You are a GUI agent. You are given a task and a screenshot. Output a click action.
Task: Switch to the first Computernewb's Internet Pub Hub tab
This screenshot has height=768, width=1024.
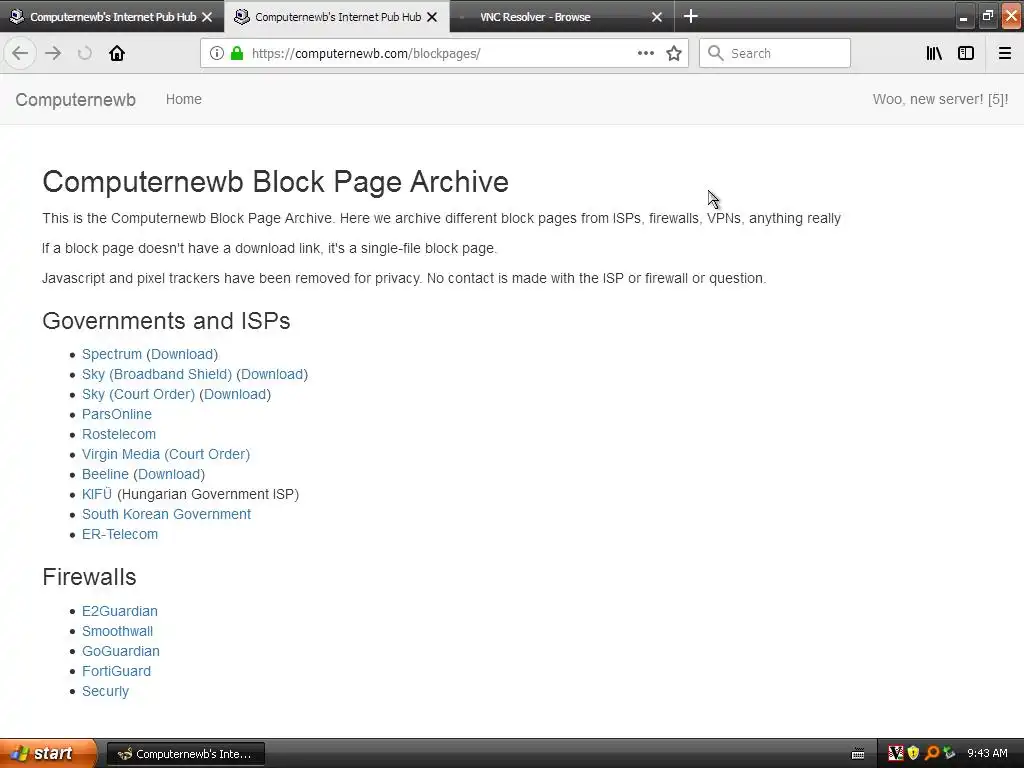[x=112, y=16]
